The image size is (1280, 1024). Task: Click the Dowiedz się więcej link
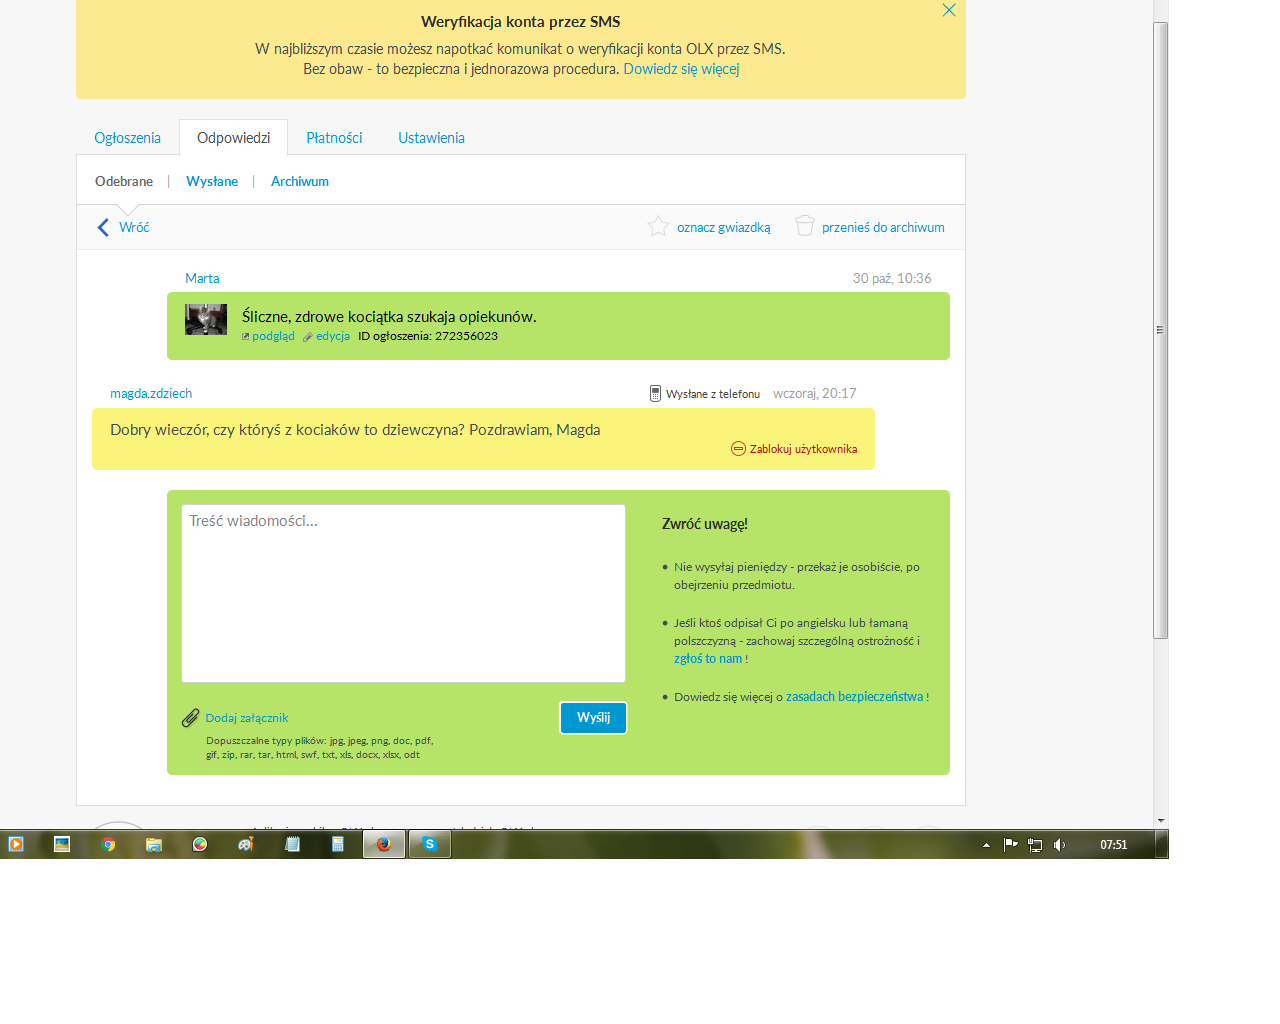click(681, 69)
